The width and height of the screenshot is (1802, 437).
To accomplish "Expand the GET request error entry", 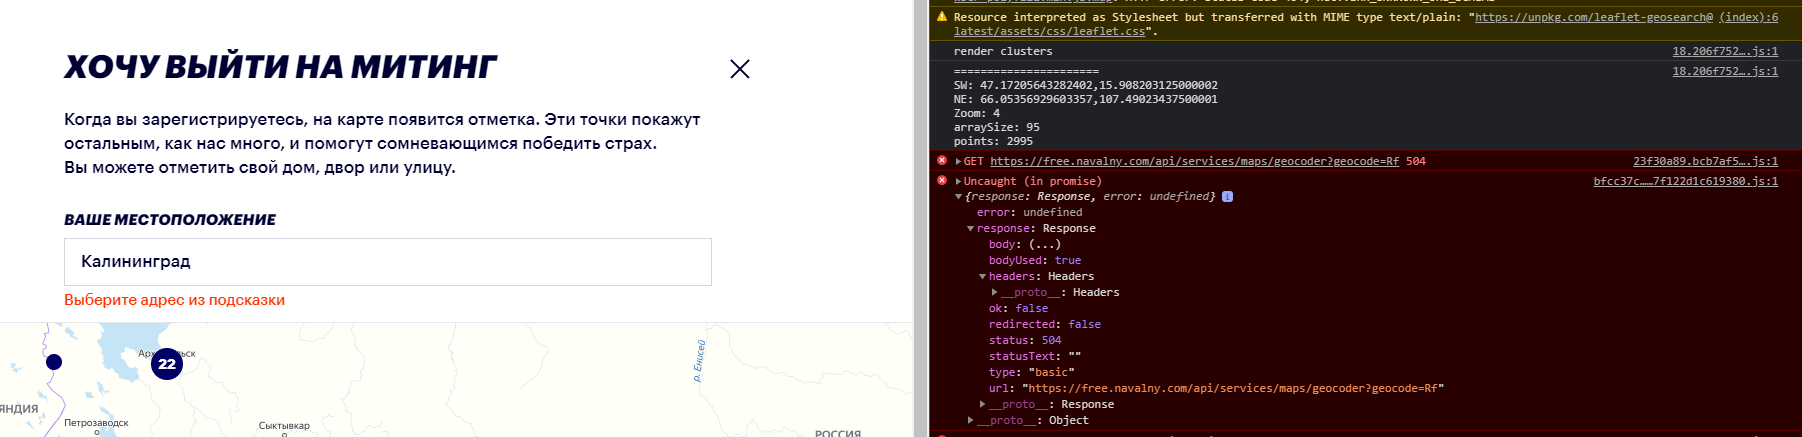I will [x=958, y=162].
